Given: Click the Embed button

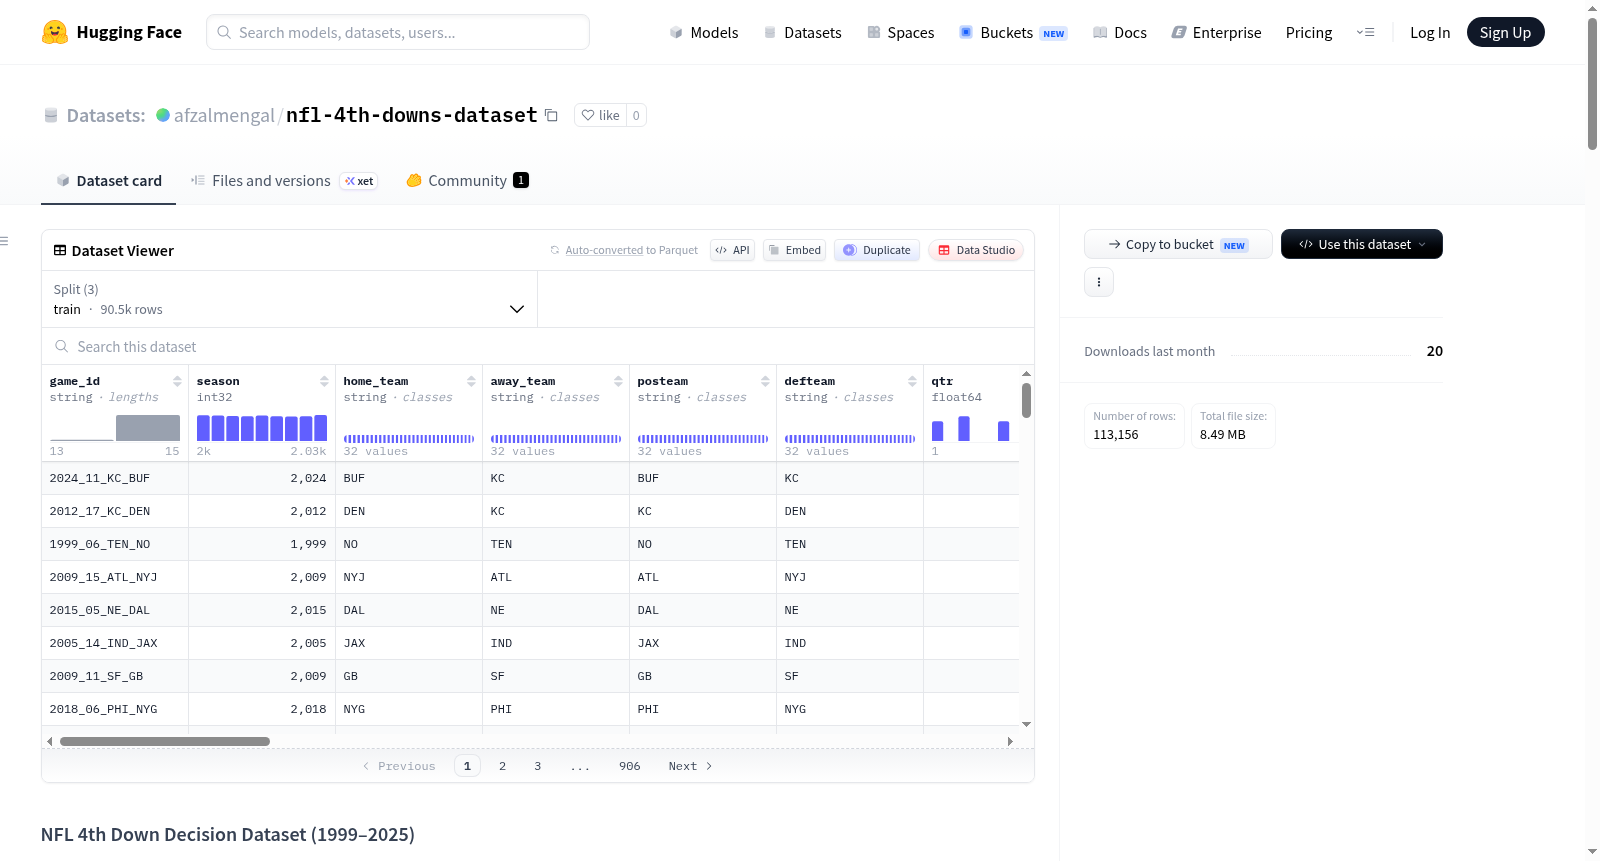Looking at the screenshot, I should click(794, 250).
